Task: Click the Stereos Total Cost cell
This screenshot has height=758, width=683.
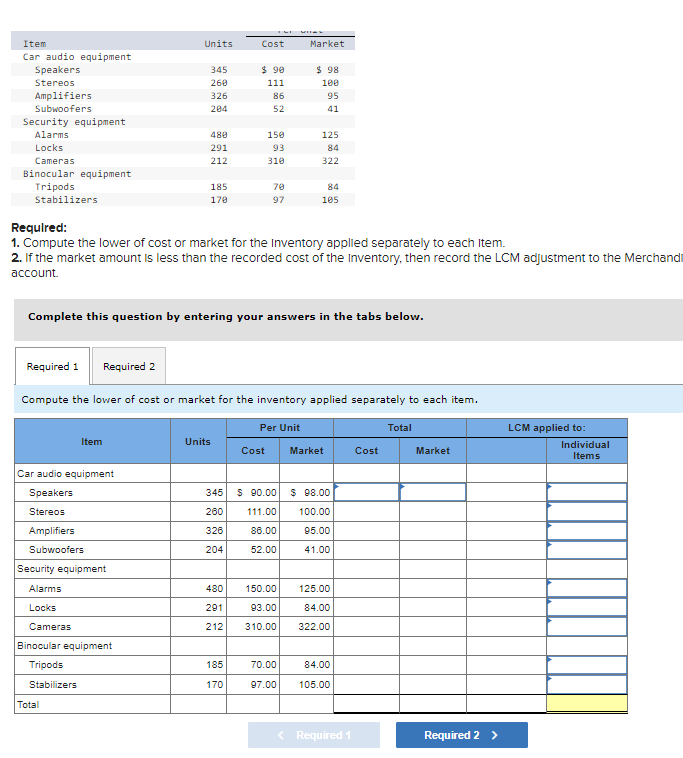Action: click(x=366, y=511)
